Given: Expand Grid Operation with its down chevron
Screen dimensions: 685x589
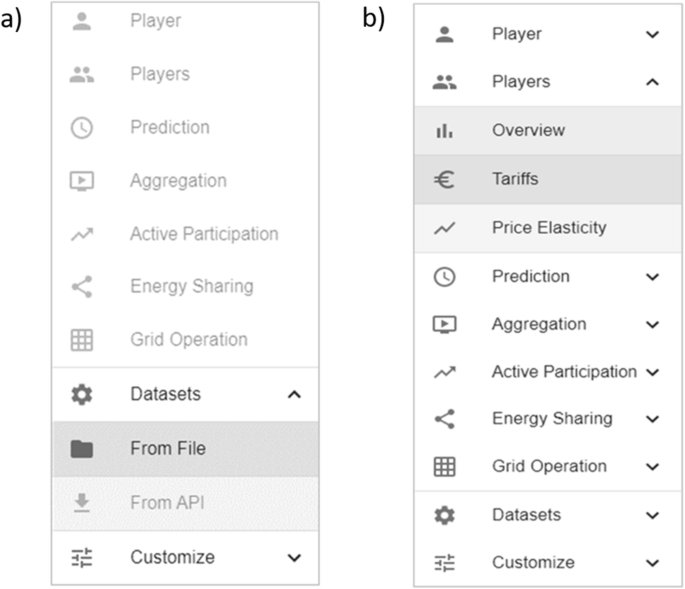Looking at the screenshot, I should pos(653,467).
